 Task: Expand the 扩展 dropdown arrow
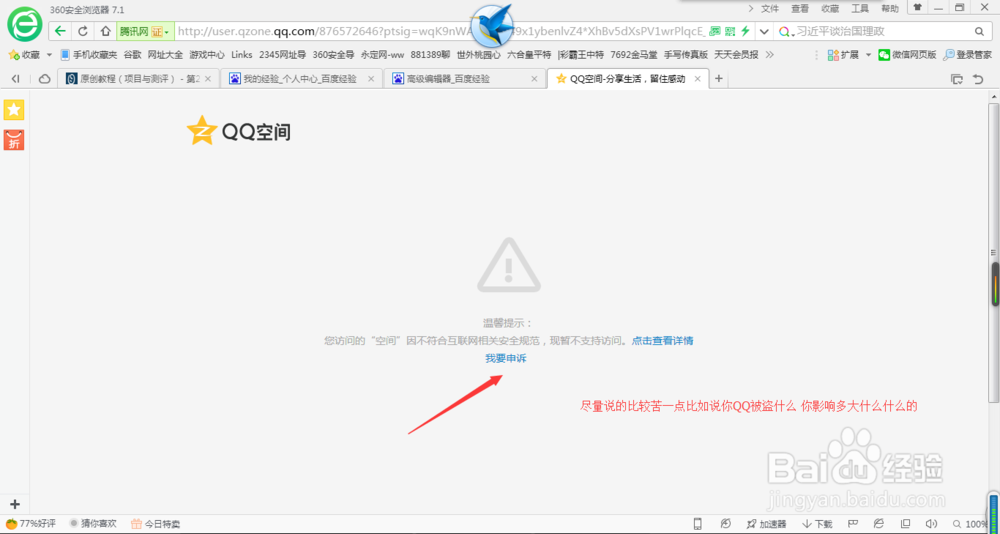point(868,55)
